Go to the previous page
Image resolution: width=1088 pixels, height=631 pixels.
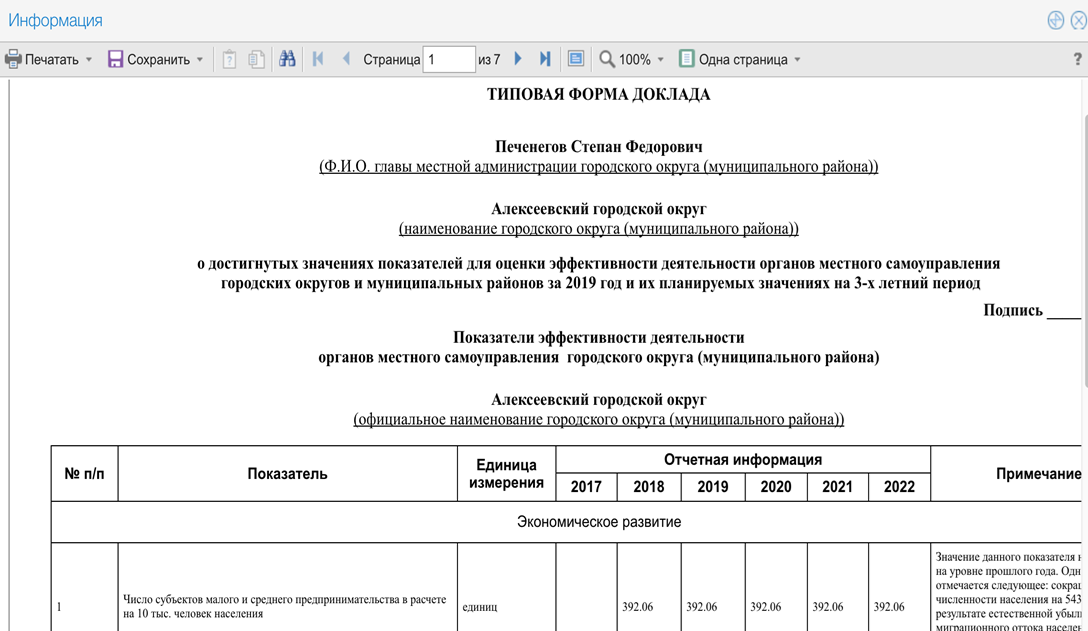coord(346,59)
